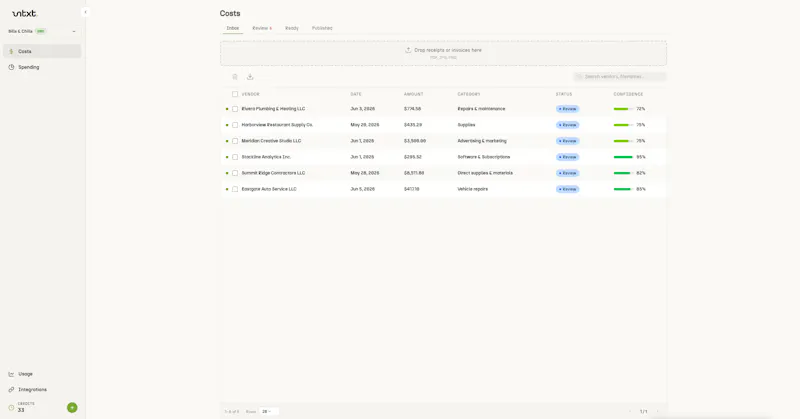The width and height of the screenshot is (800, 419).
Task: Click the credits clock icon
Action: pyautogui.click(x=11, y=407)
